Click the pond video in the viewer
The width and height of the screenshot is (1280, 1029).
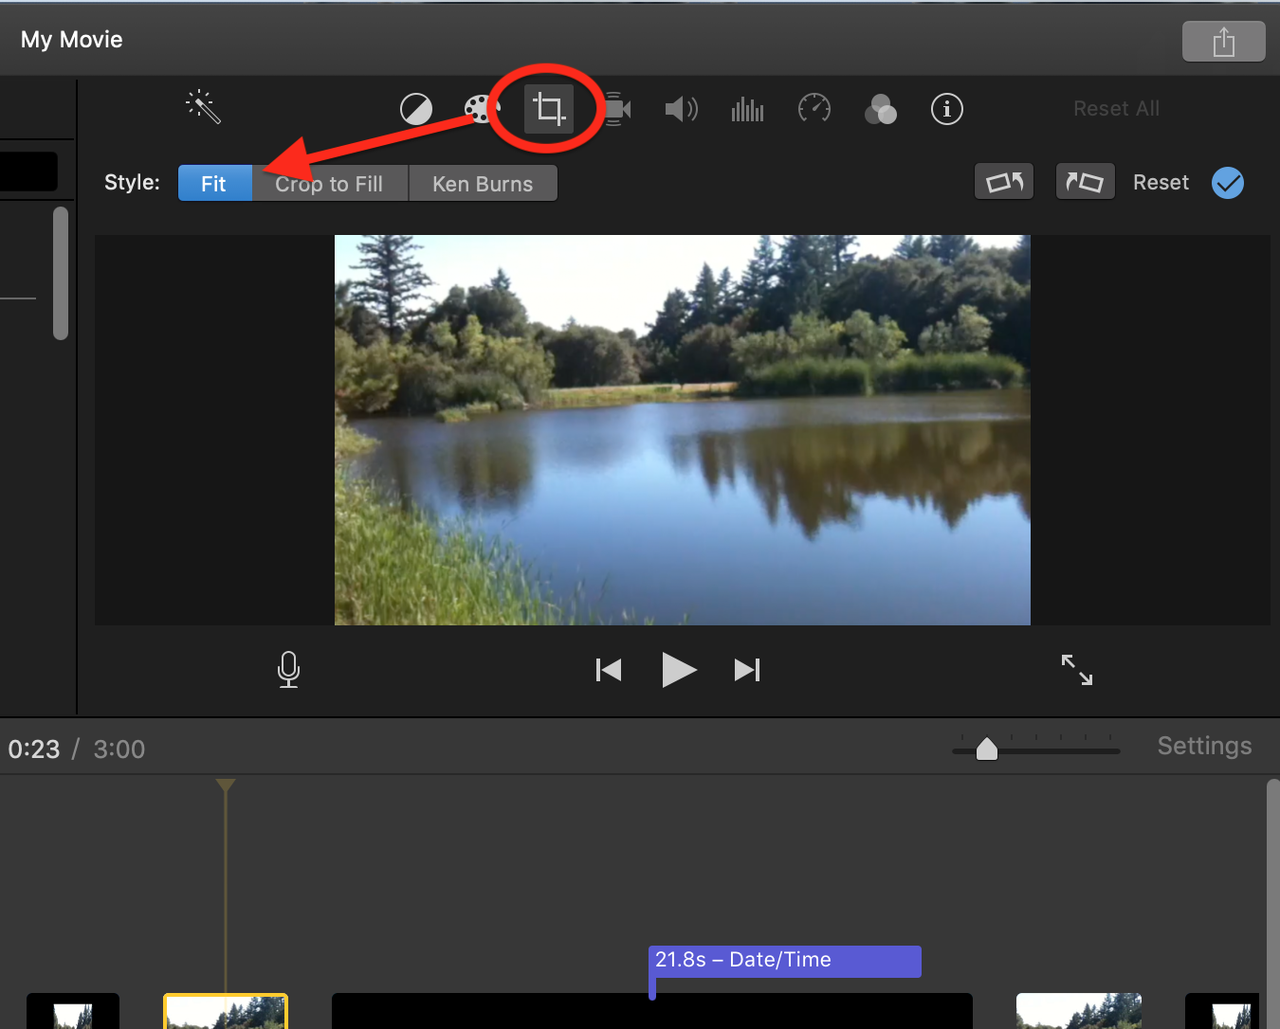[x=682, y=430]
